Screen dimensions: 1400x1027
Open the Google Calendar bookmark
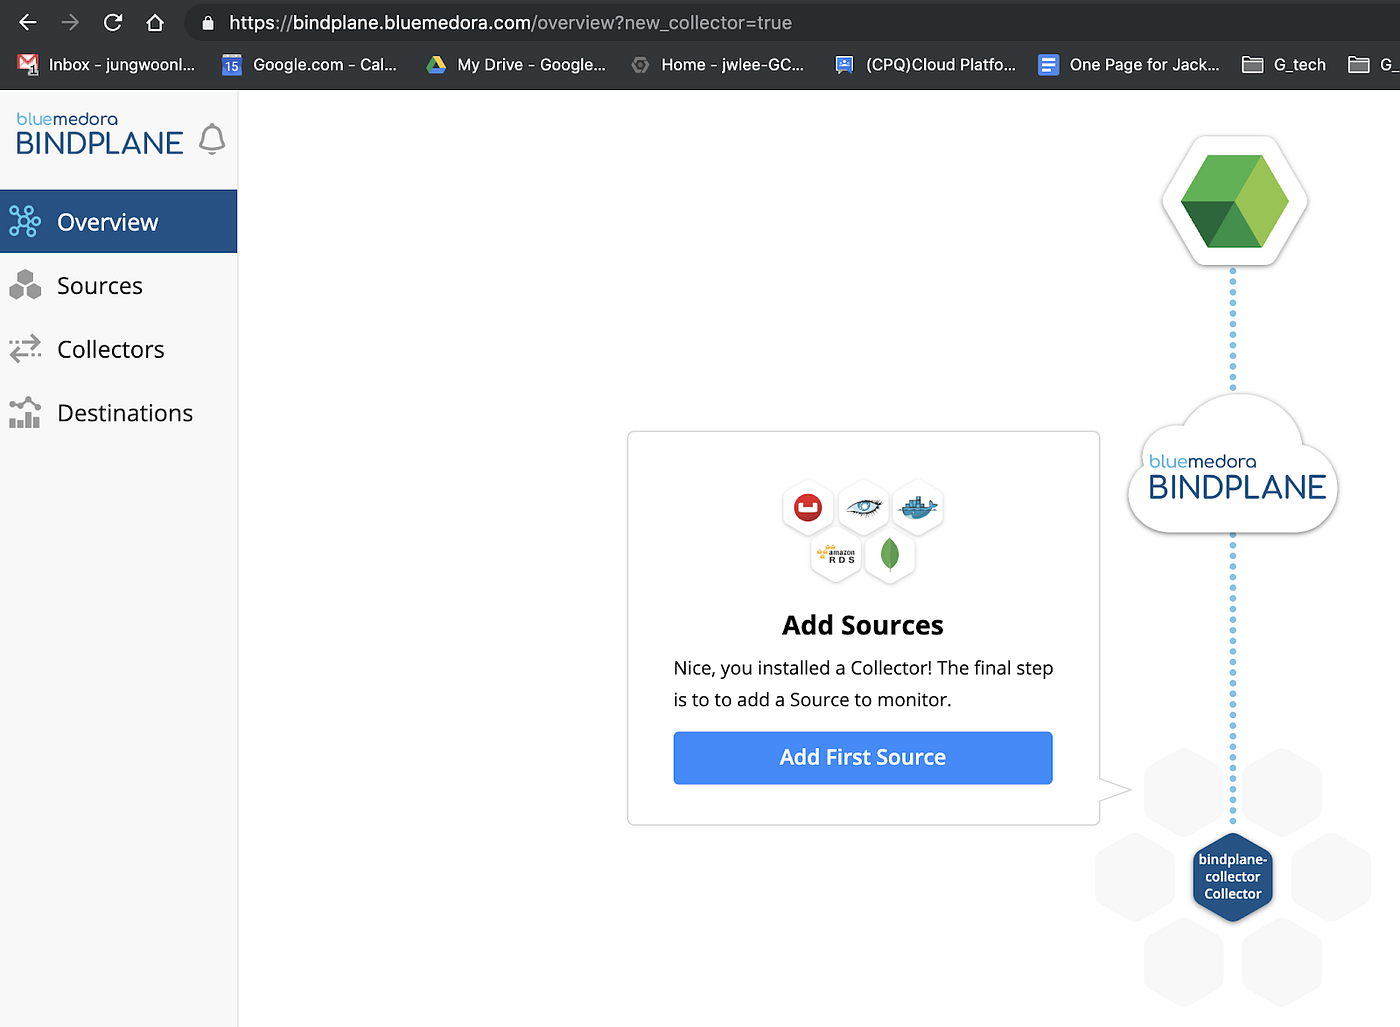point(308,64)
